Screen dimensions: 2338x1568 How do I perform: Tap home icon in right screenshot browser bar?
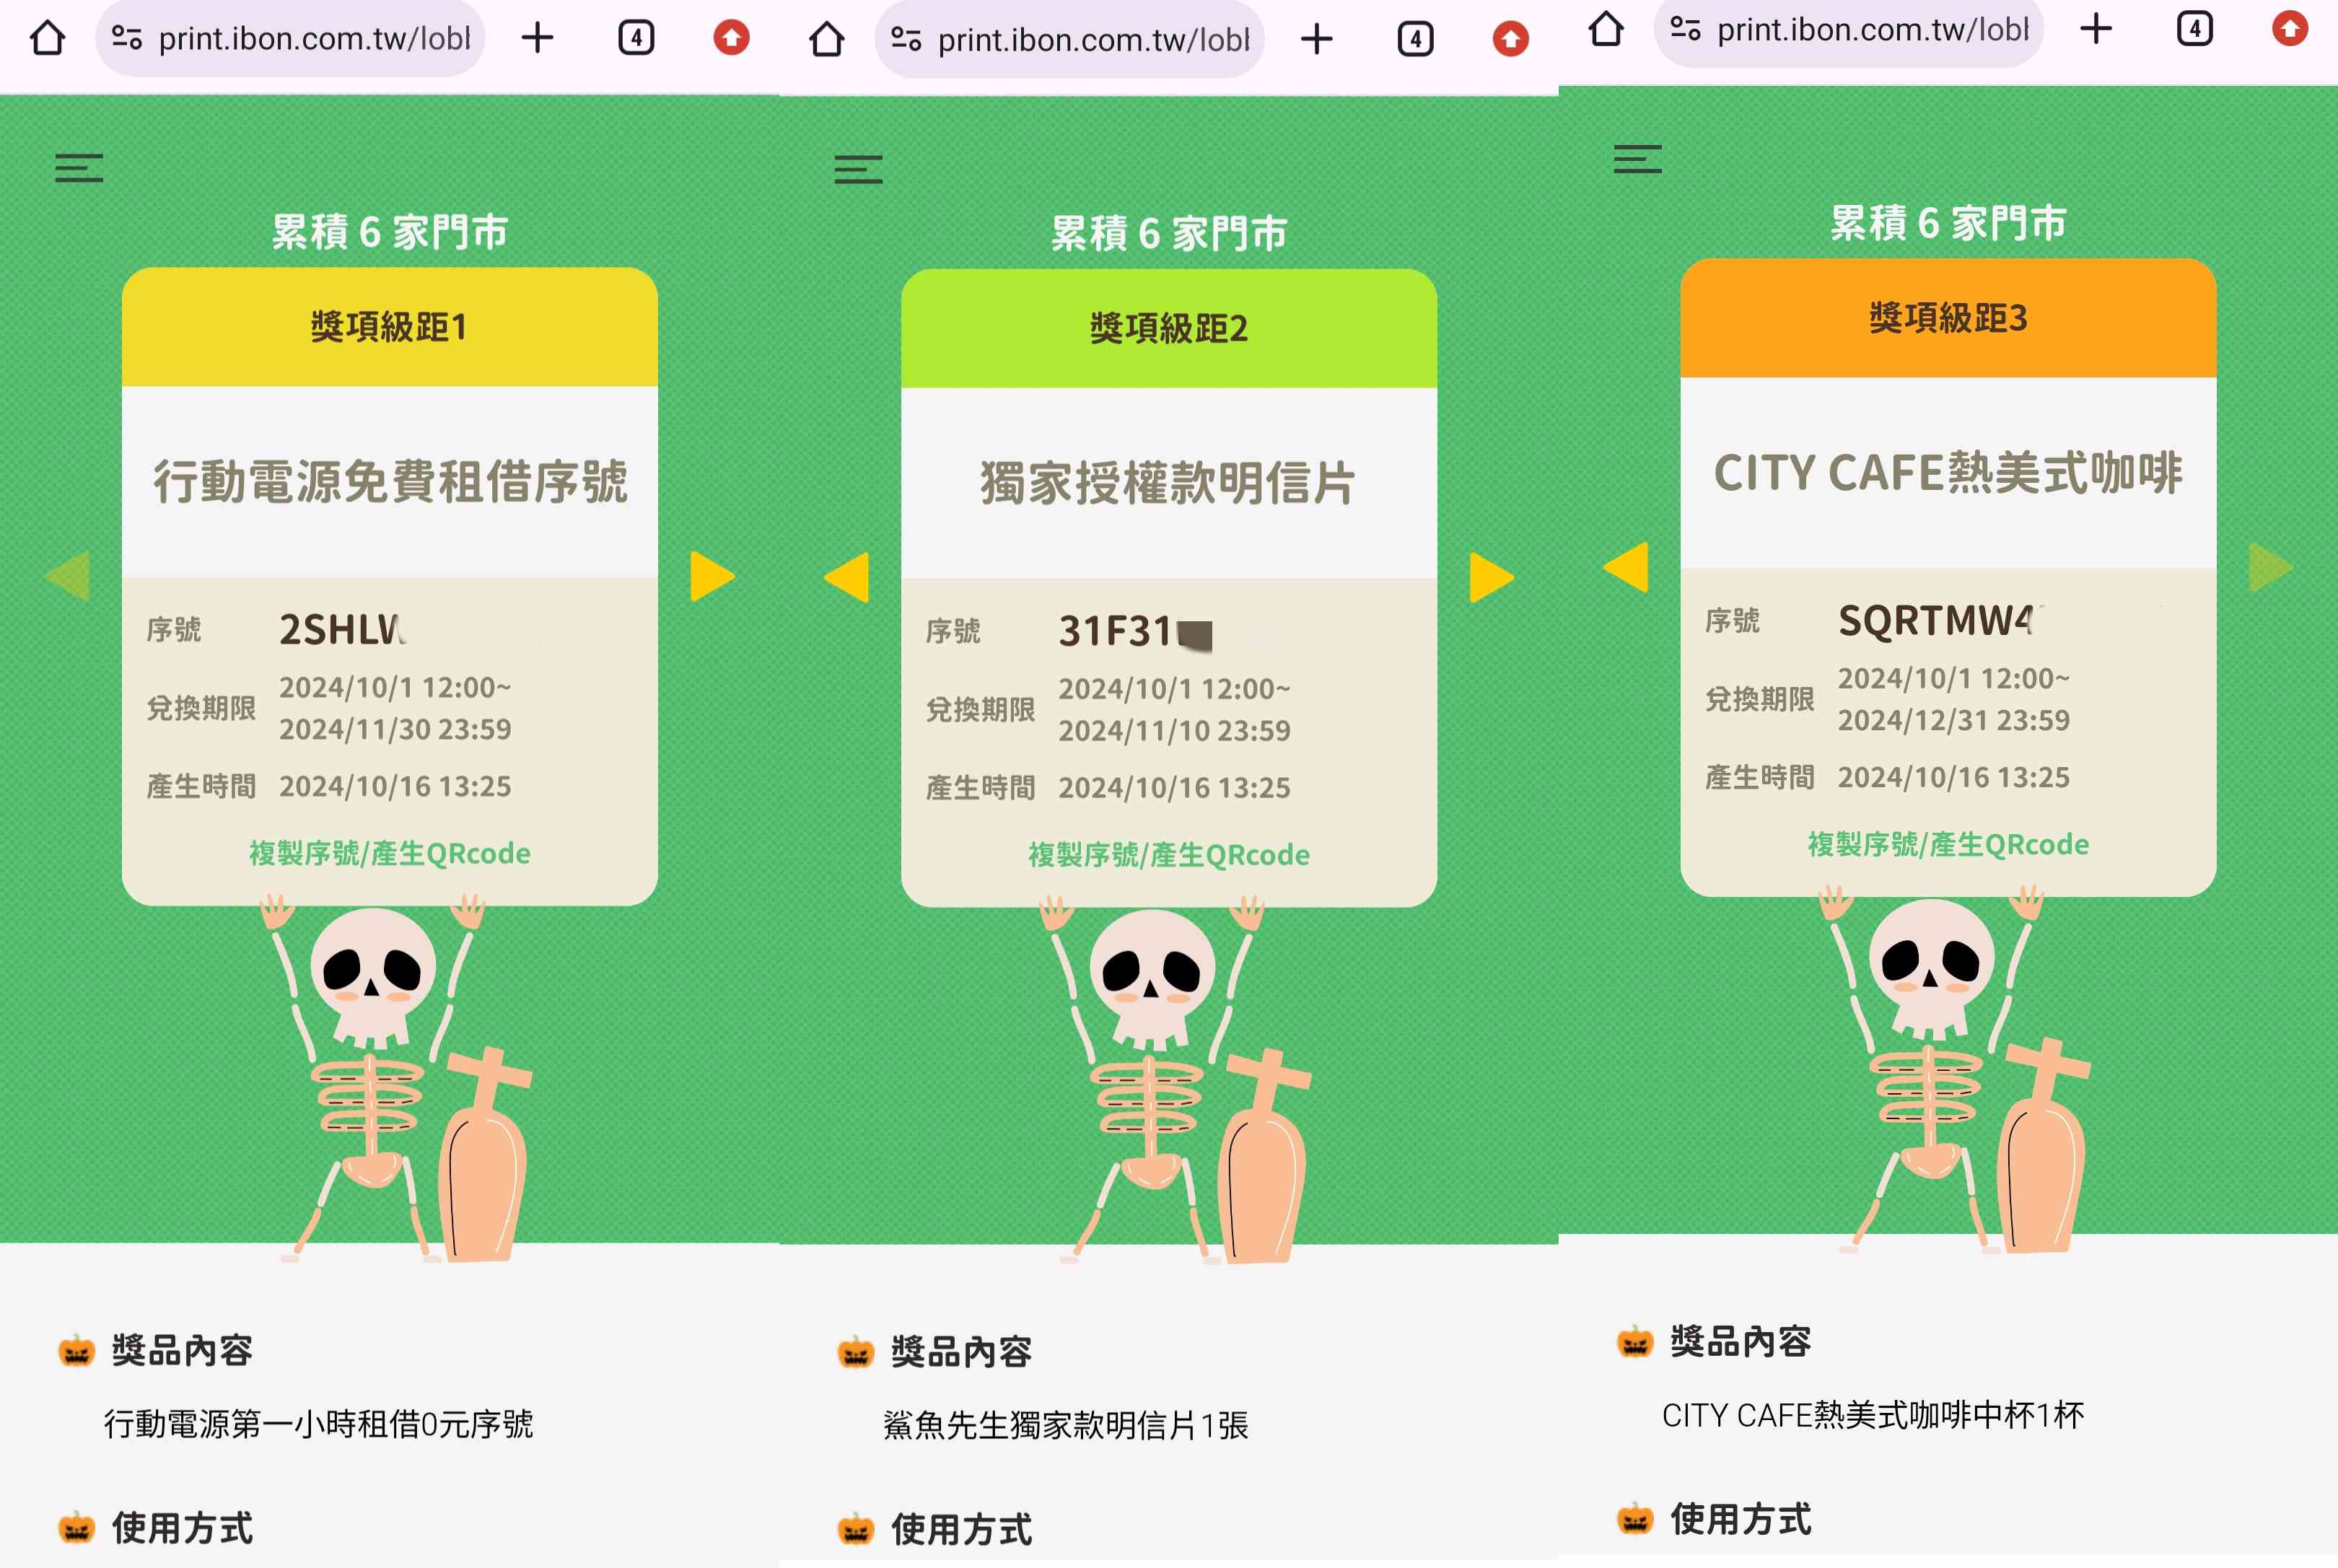pos(1605,29)
